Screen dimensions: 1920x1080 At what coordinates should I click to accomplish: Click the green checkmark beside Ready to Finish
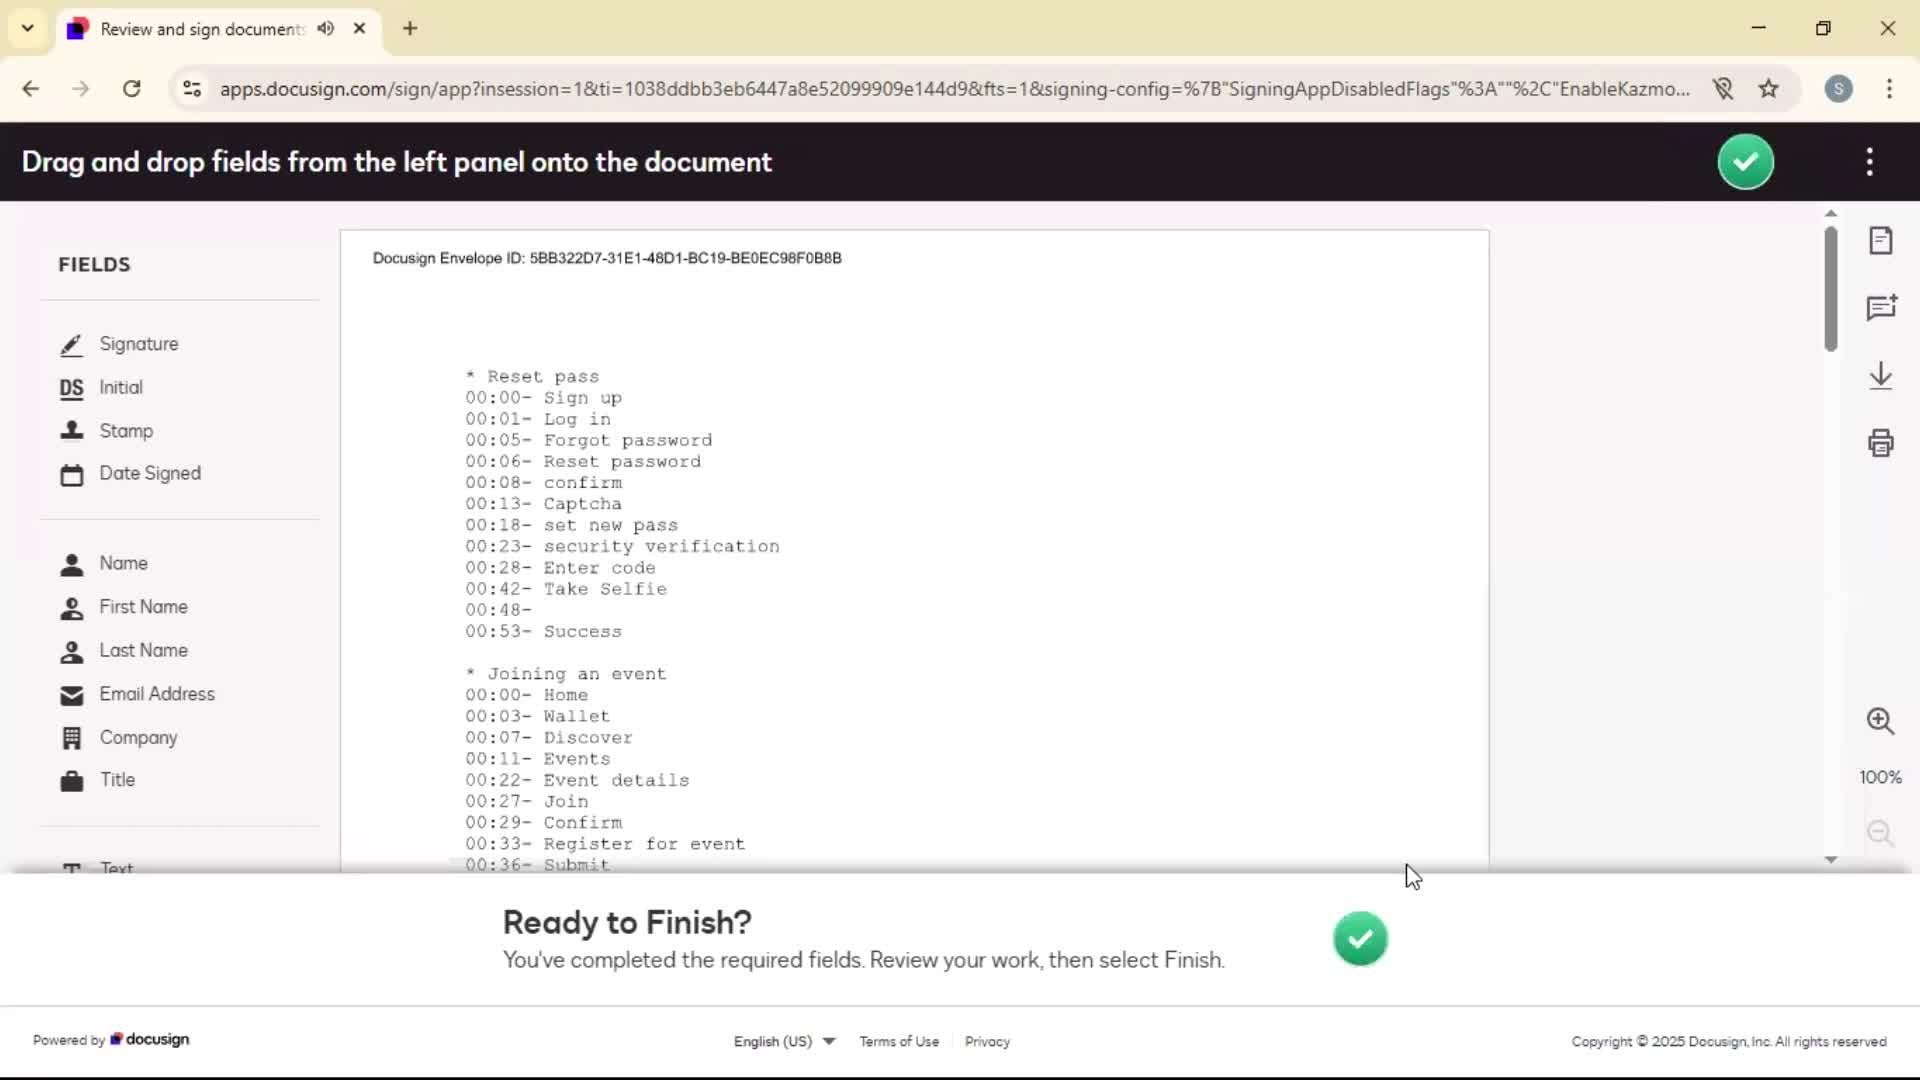coord(1360,939)
